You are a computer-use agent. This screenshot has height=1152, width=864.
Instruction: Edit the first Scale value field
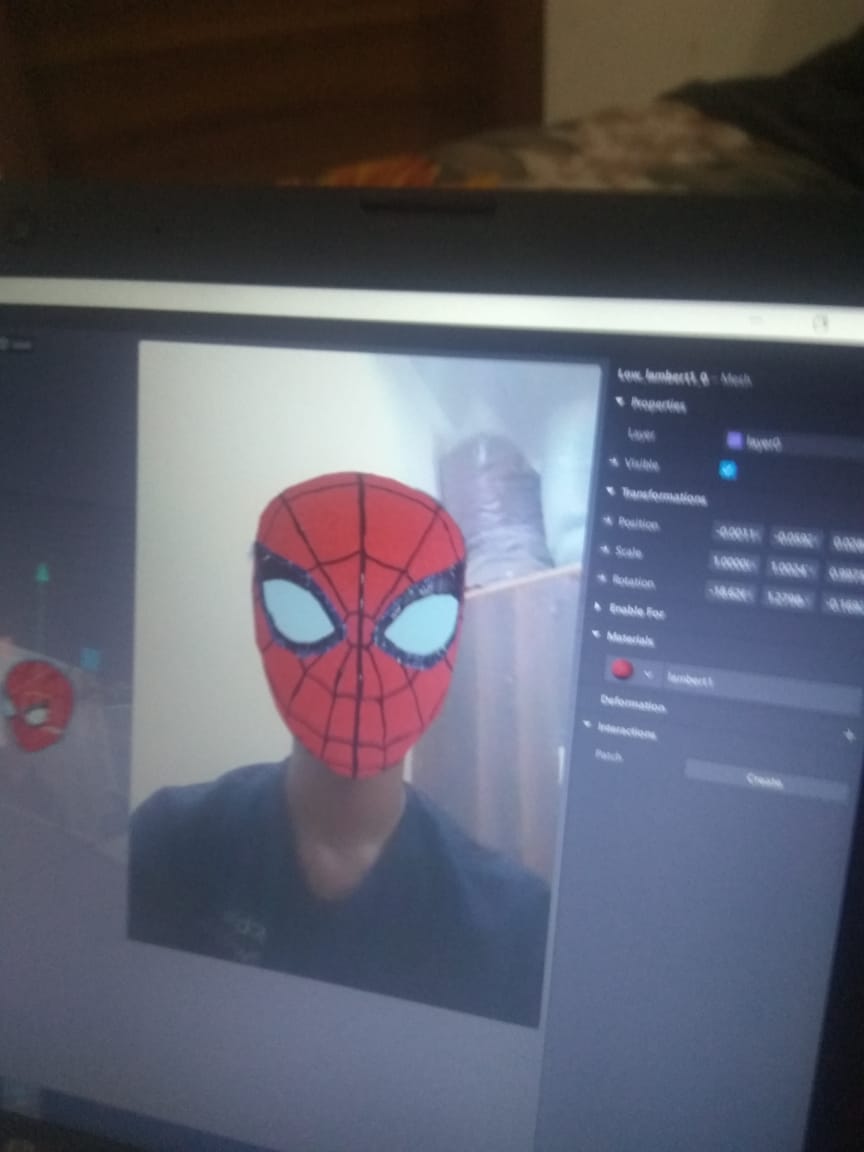pyautogui.click(x=735, y=564)
